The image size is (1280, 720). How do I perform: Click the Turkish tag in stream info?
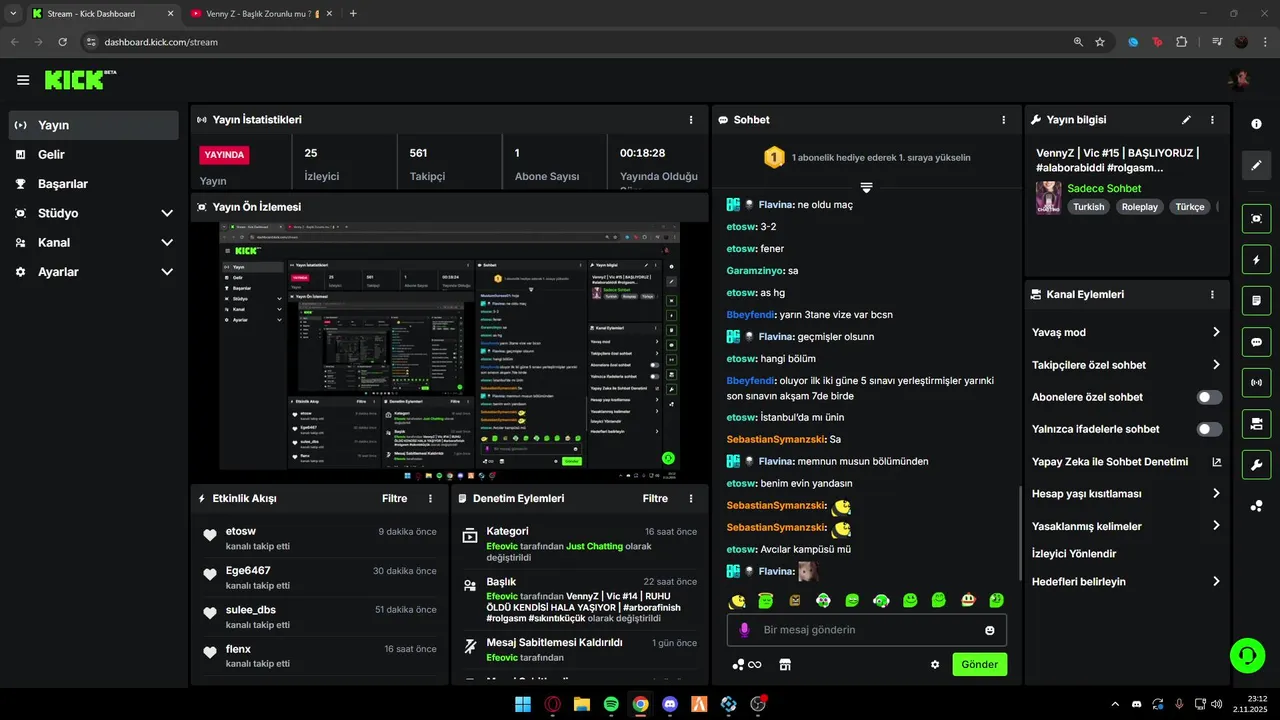click(1089, 207)
